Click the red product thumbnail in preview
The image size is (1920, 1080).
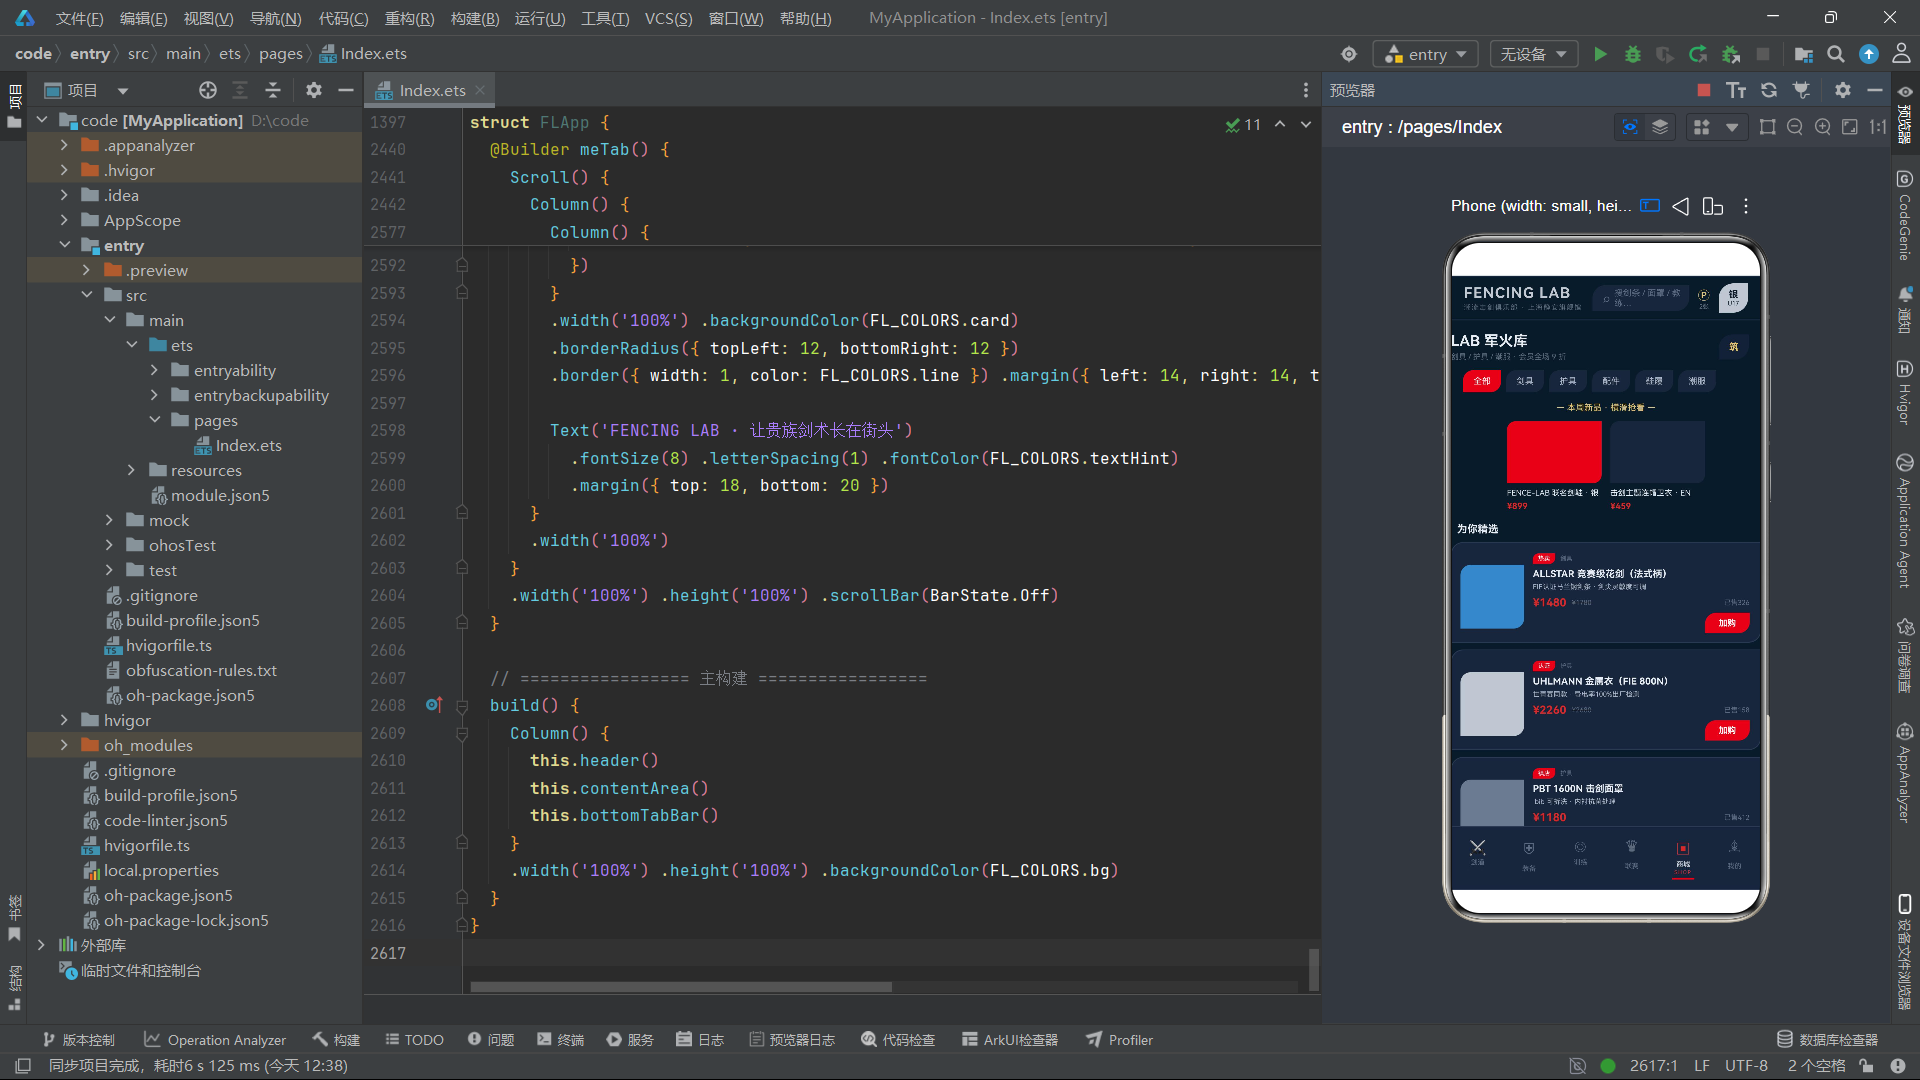click(x=1554, y=452)
